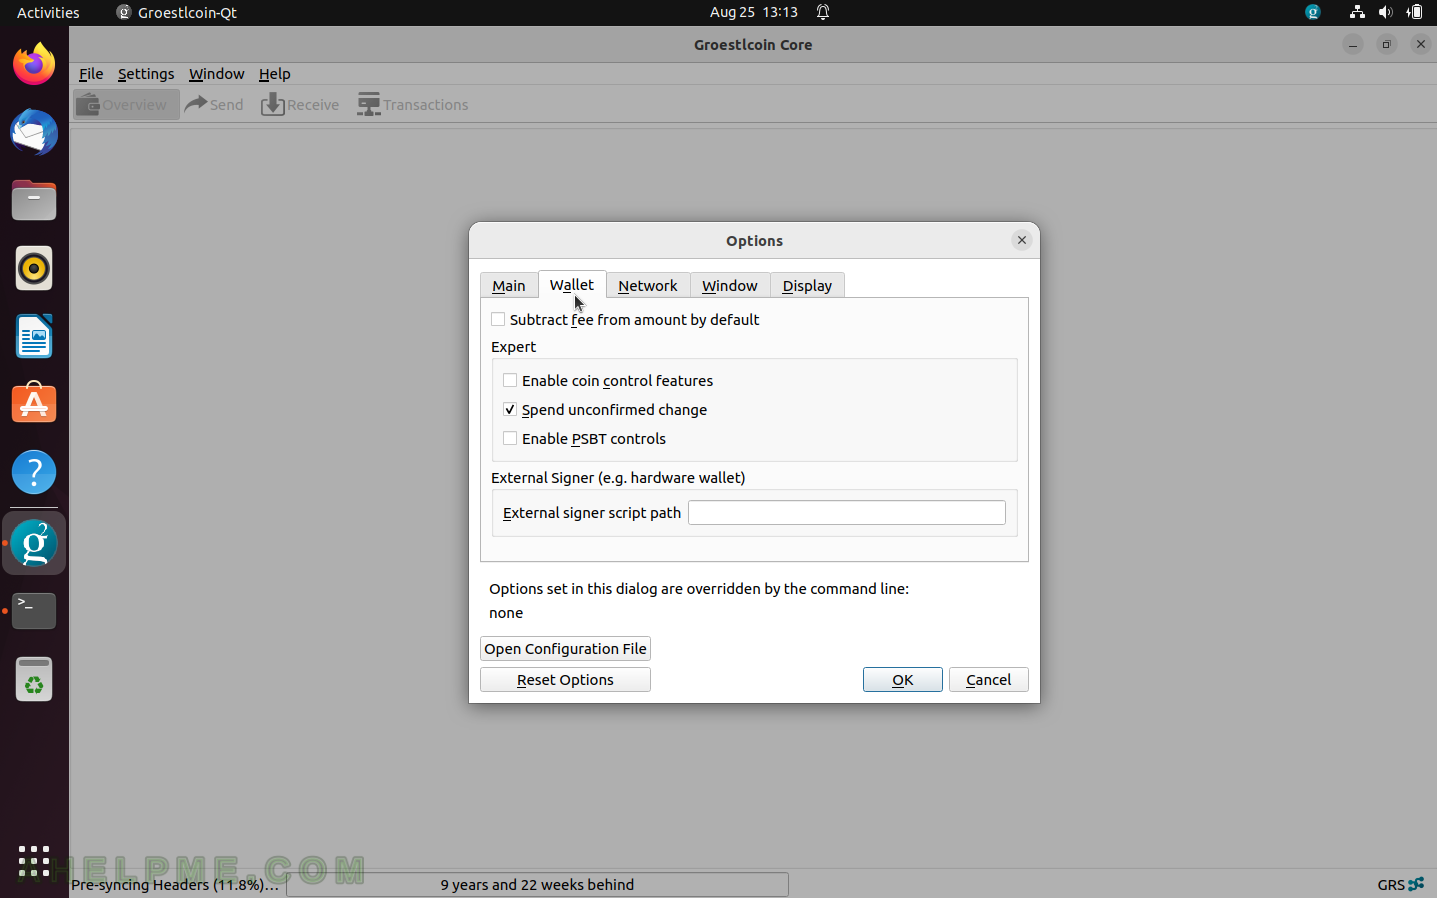This screenshot has width=1437, height=898.
Task: Switch to the Network tab
Action: 648,286
